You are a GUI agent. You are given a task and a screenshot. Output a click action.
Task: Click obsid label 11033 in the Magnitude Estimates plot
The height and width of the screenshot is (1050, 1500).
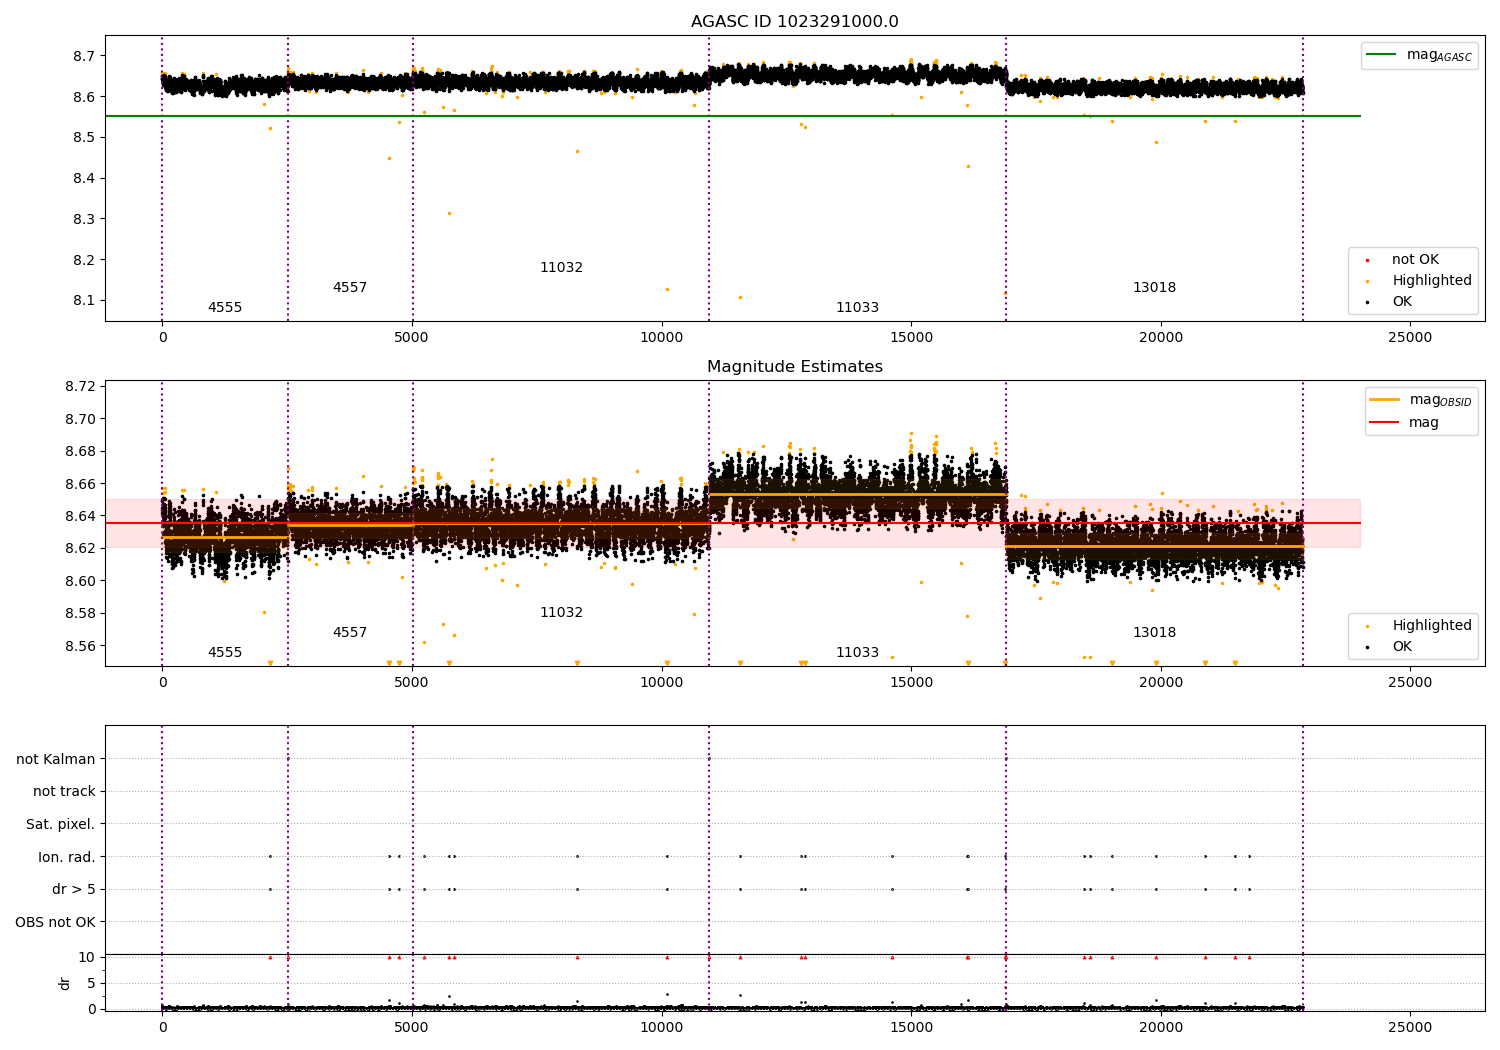pos(857,653)
